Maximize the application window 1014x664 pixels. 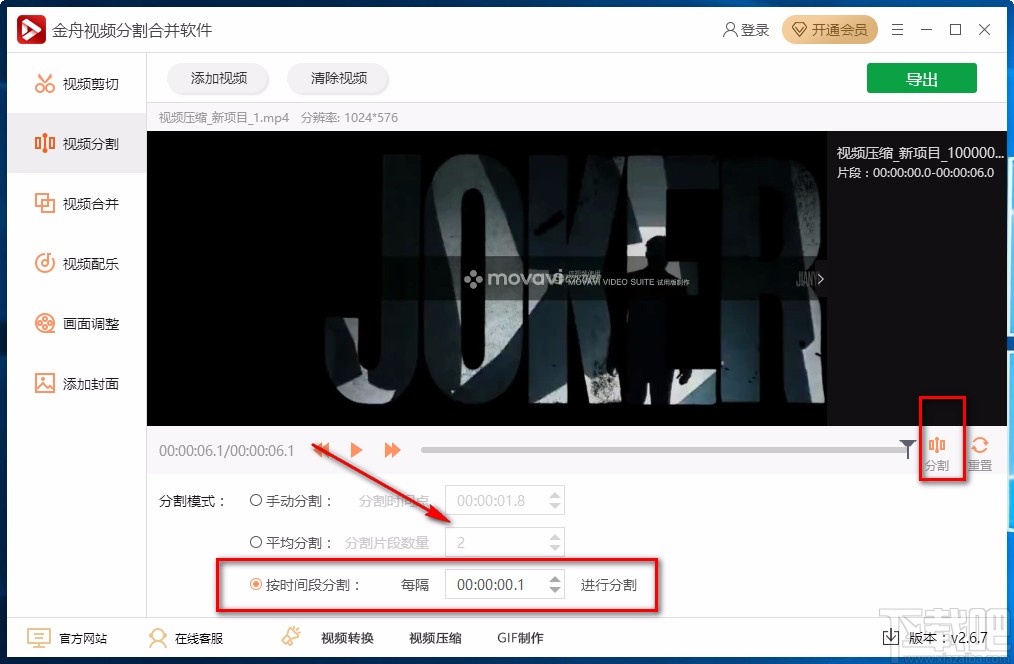[955, 30]
